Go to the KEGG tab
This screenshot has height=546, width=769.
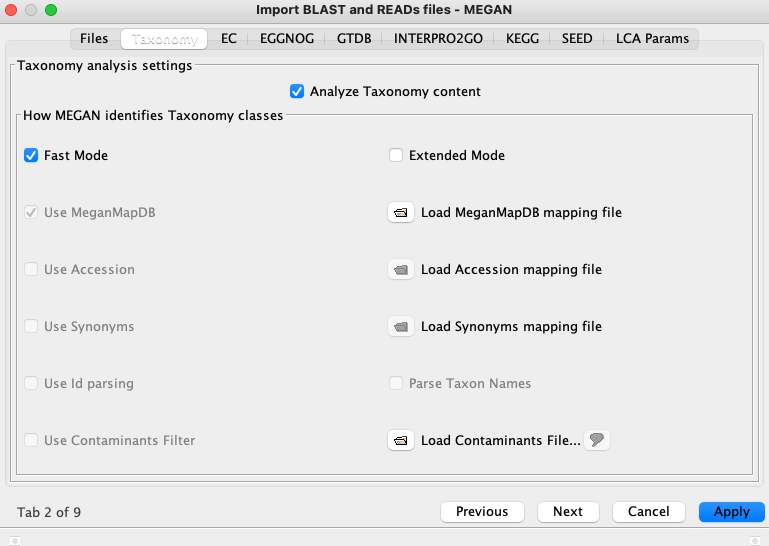522,39
